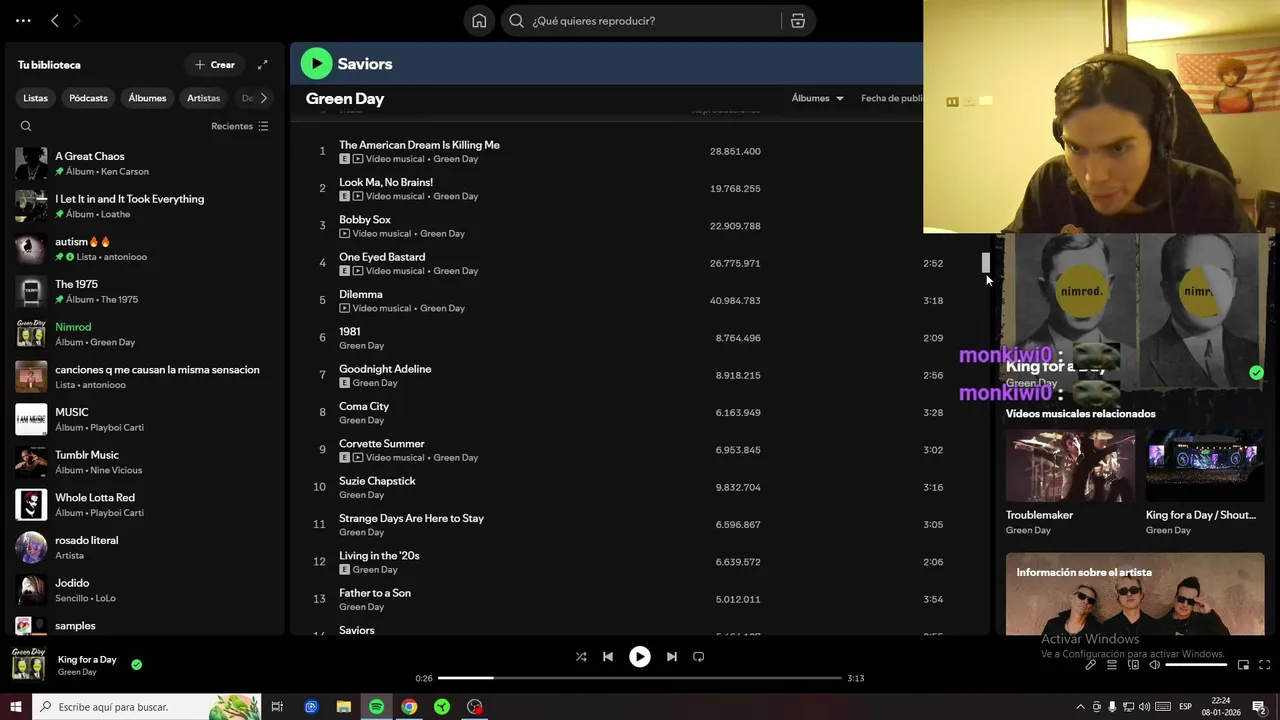Go back with the left arrow
The height and width of the screenshot is (720, 1280).
click(x=55, y=20)
